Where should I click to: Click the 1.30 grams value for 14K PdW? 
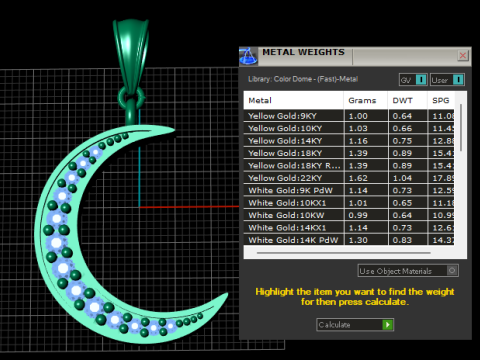click(x=358, y=240)
